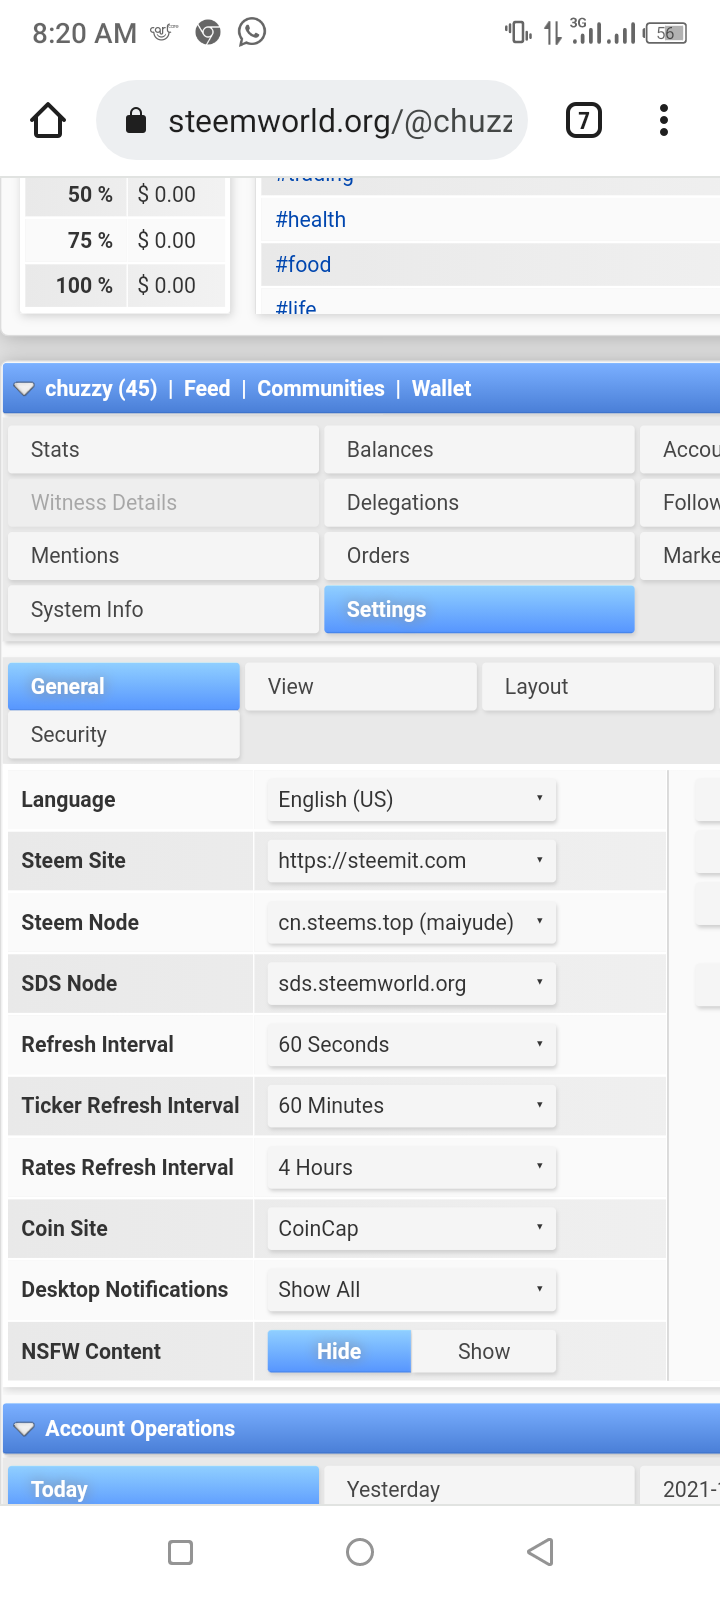Switch to the View settings tab
The image size is (720, 1600).
360,687
